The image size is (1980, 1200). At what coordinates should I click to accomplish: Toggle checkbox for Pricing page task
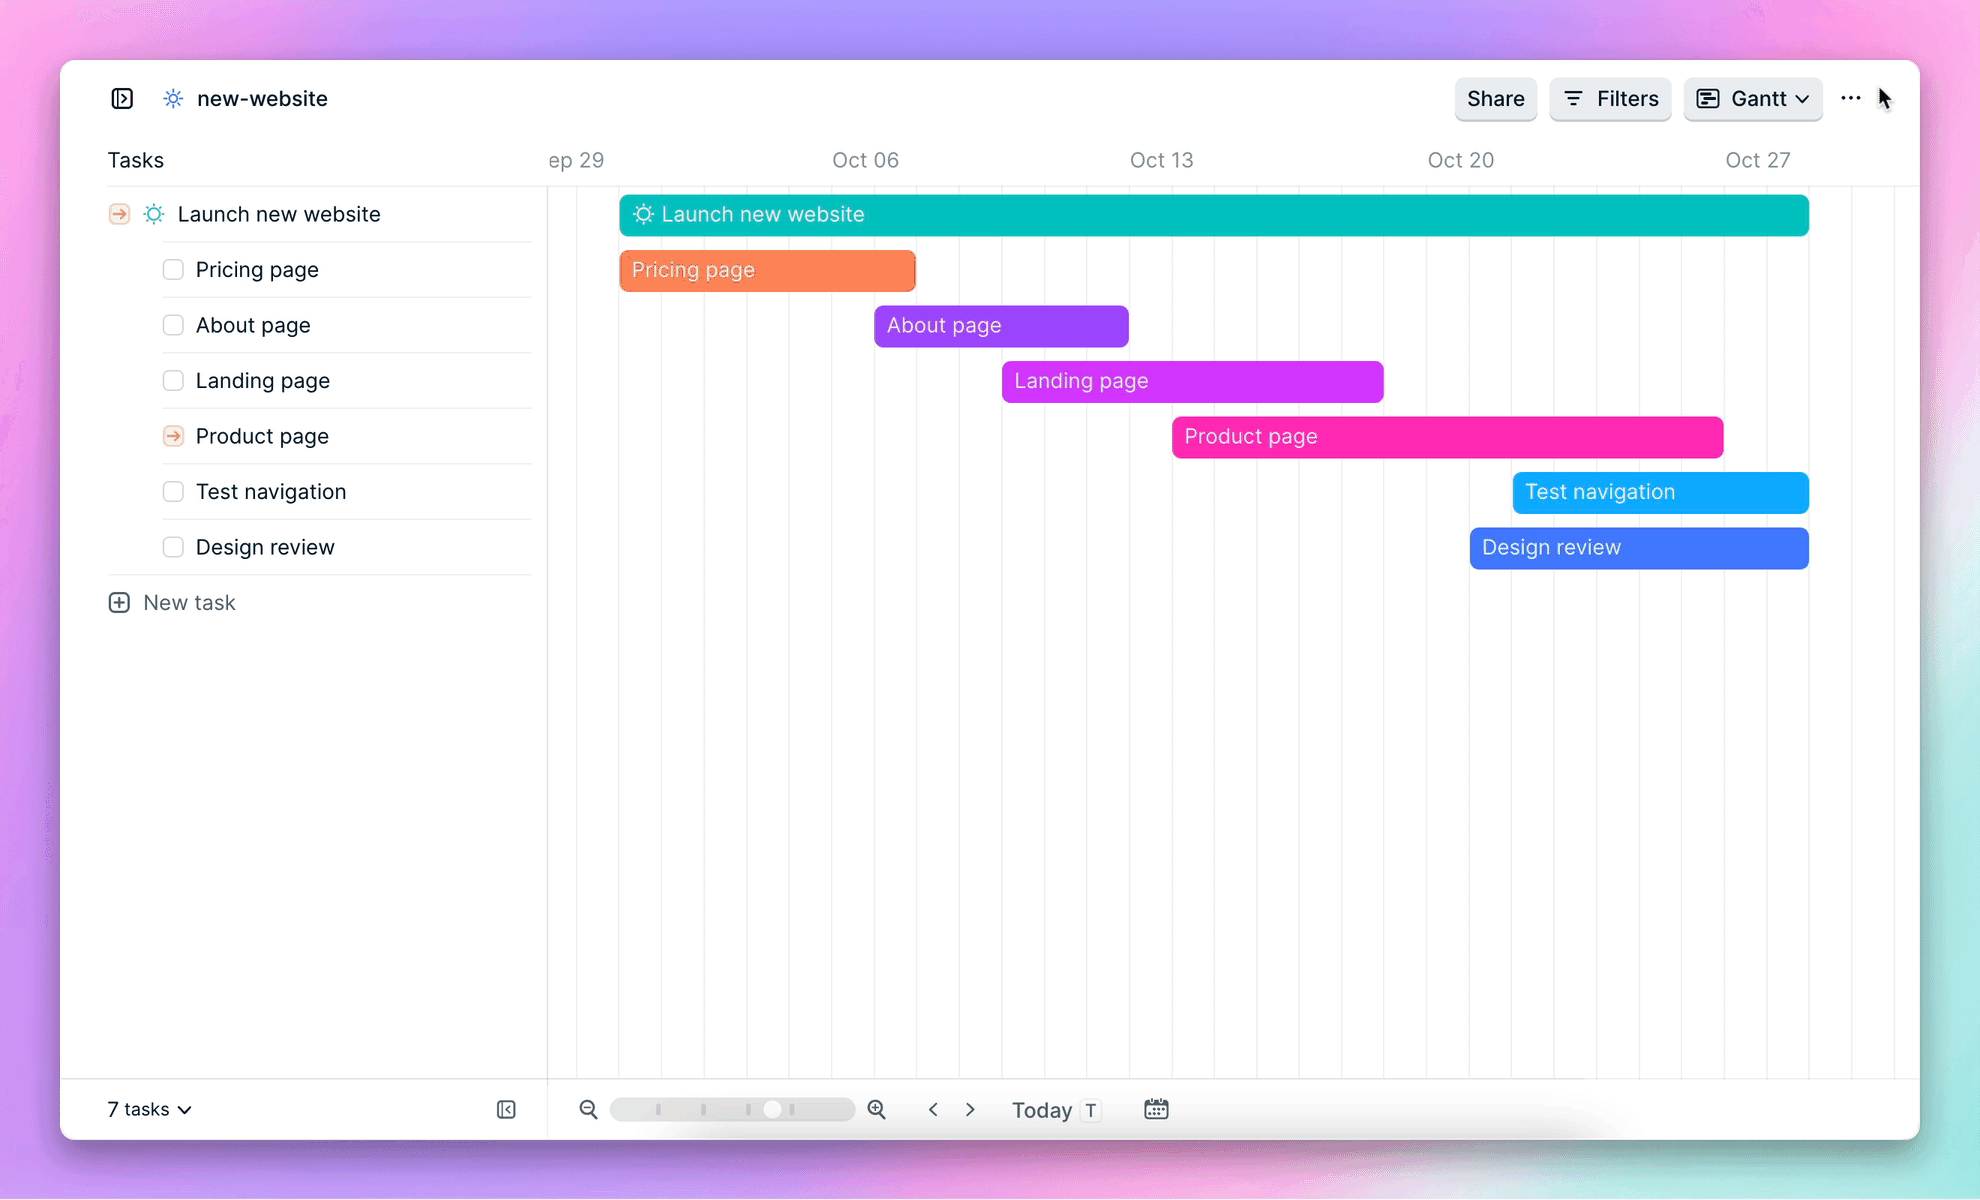click(173, 269)
